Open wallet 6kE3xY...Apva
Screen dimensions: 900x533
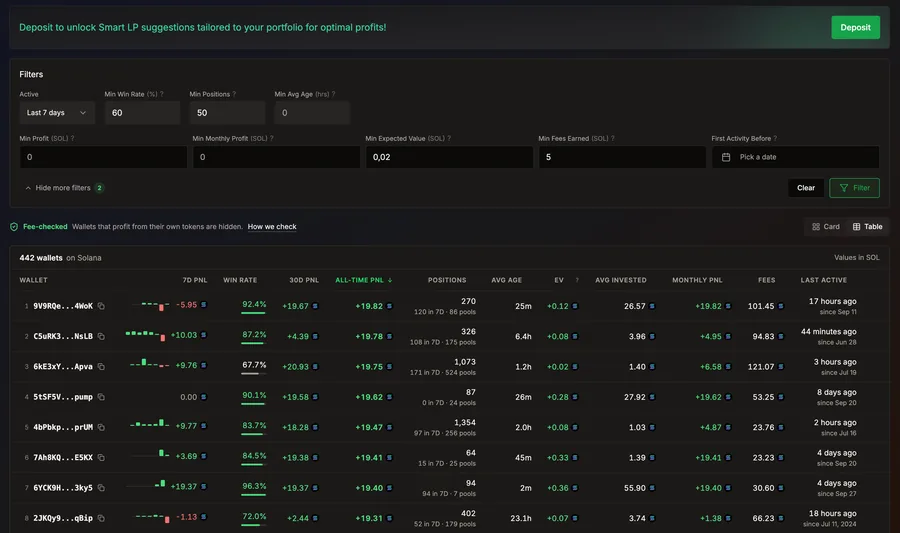(63, 367)
